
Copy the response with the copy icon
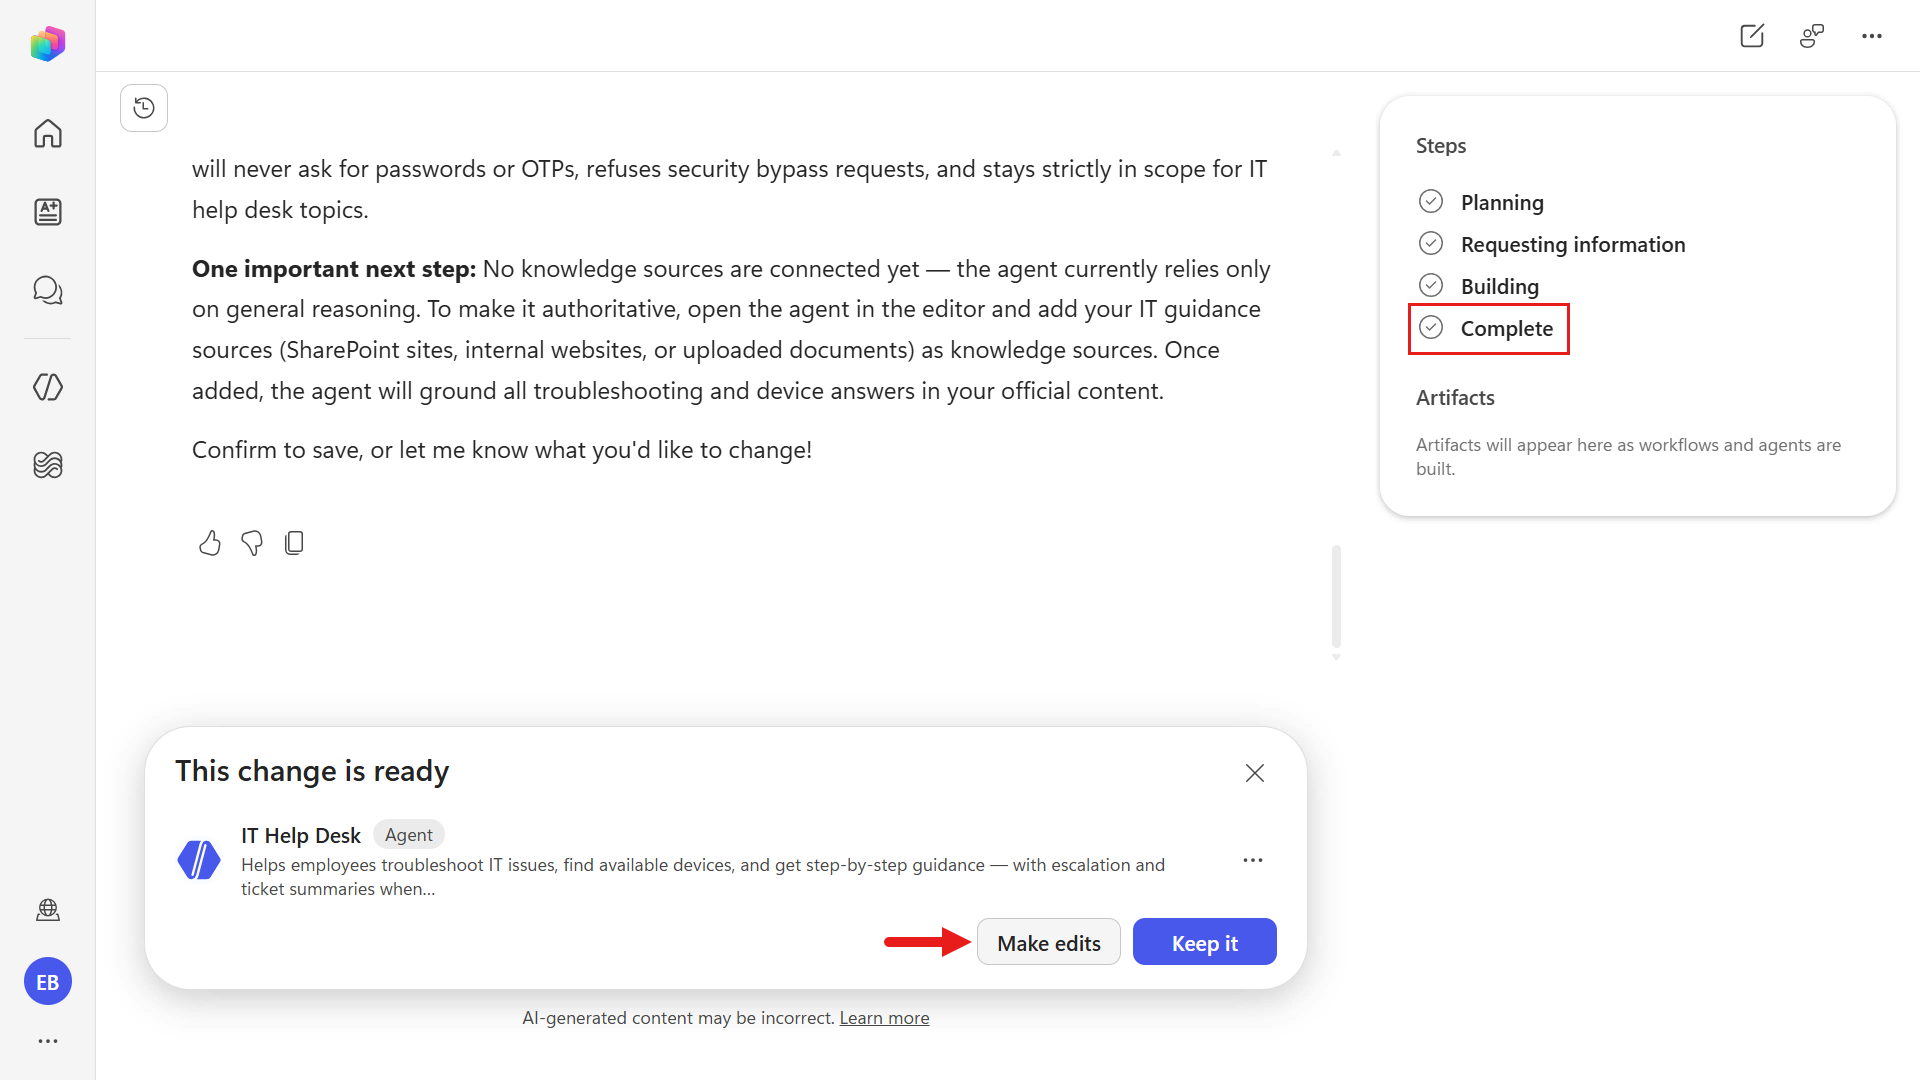pyautogui.click(x=294, y=543)
